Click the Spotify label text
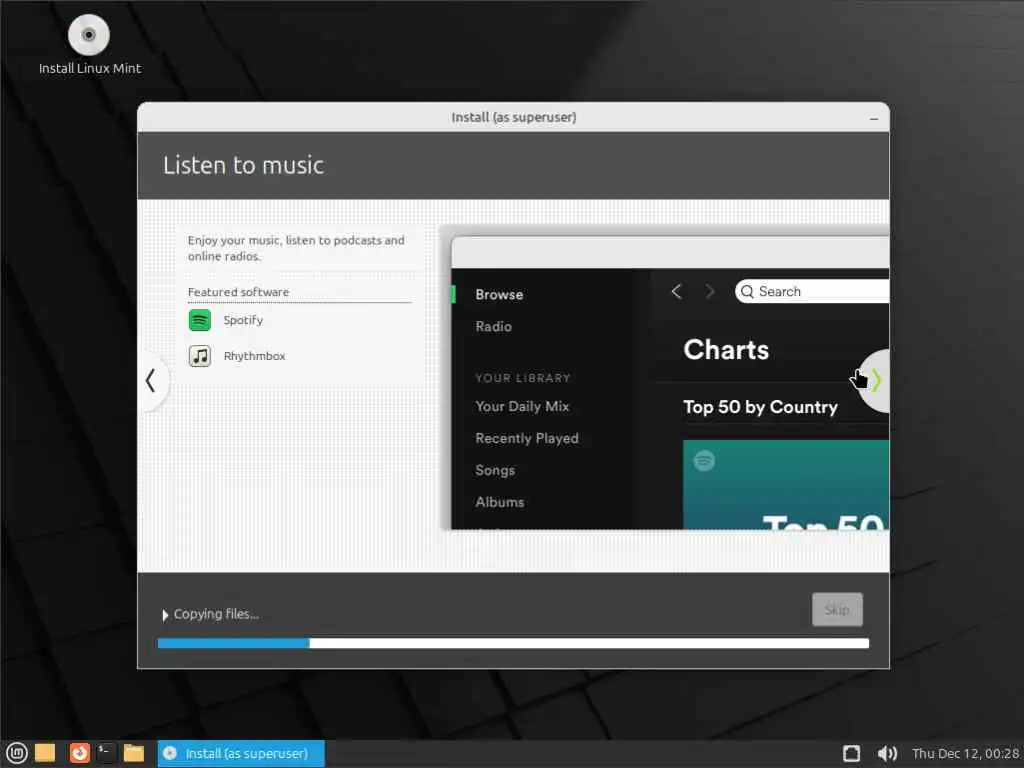The height and width of the screenshot is (768, 1024). (243, 320)
